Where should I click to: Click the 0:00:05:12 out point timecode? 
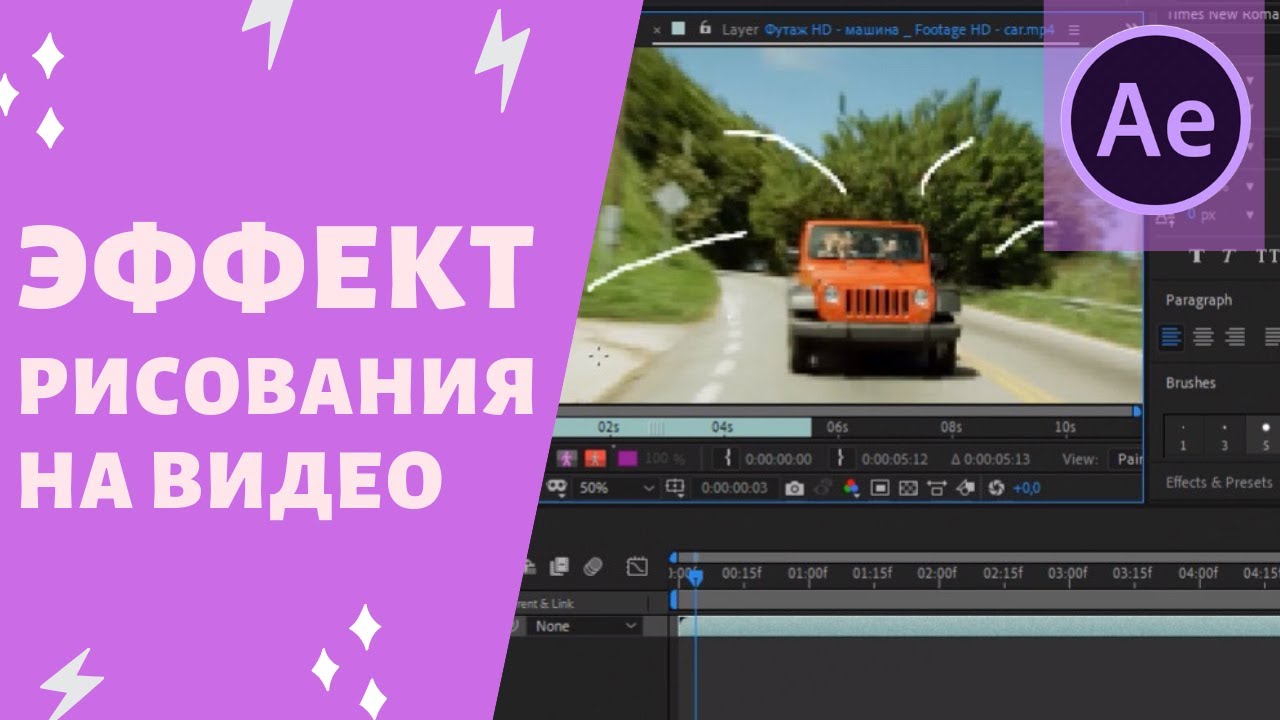click(x=895, y=459)
